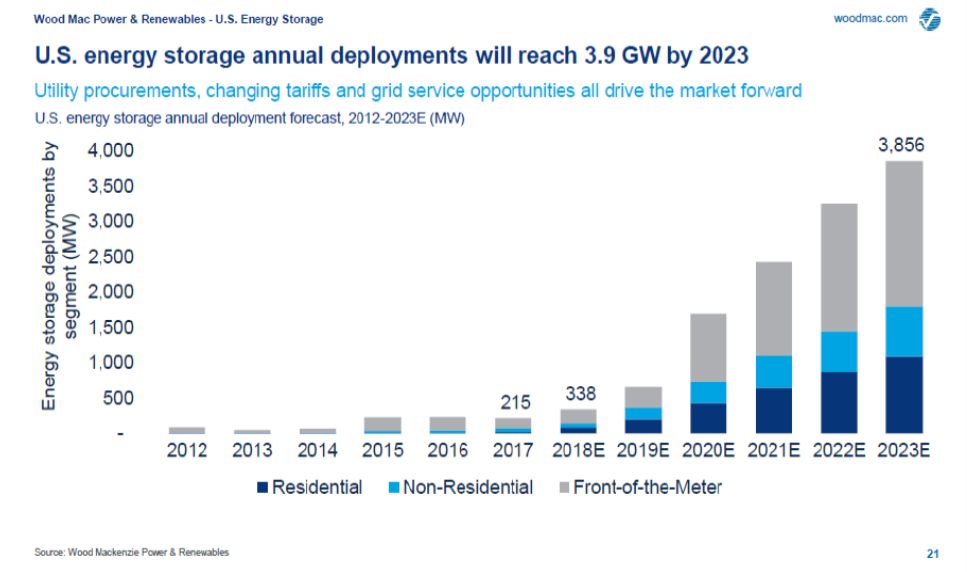Viewport: 967px width, 572px height.
Task: Click the 2012 axis label
Action: [187, 450]
